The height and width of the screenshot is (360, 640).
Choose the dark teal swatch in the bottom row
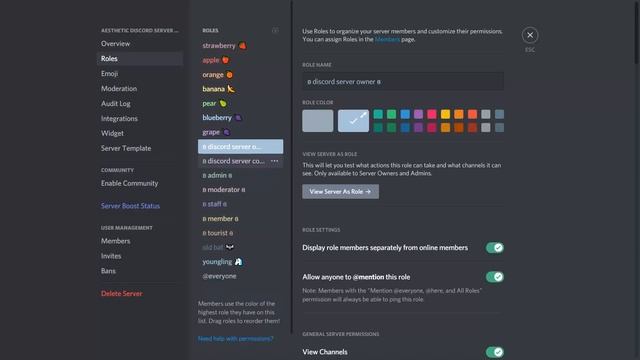[x=378, y=128]
